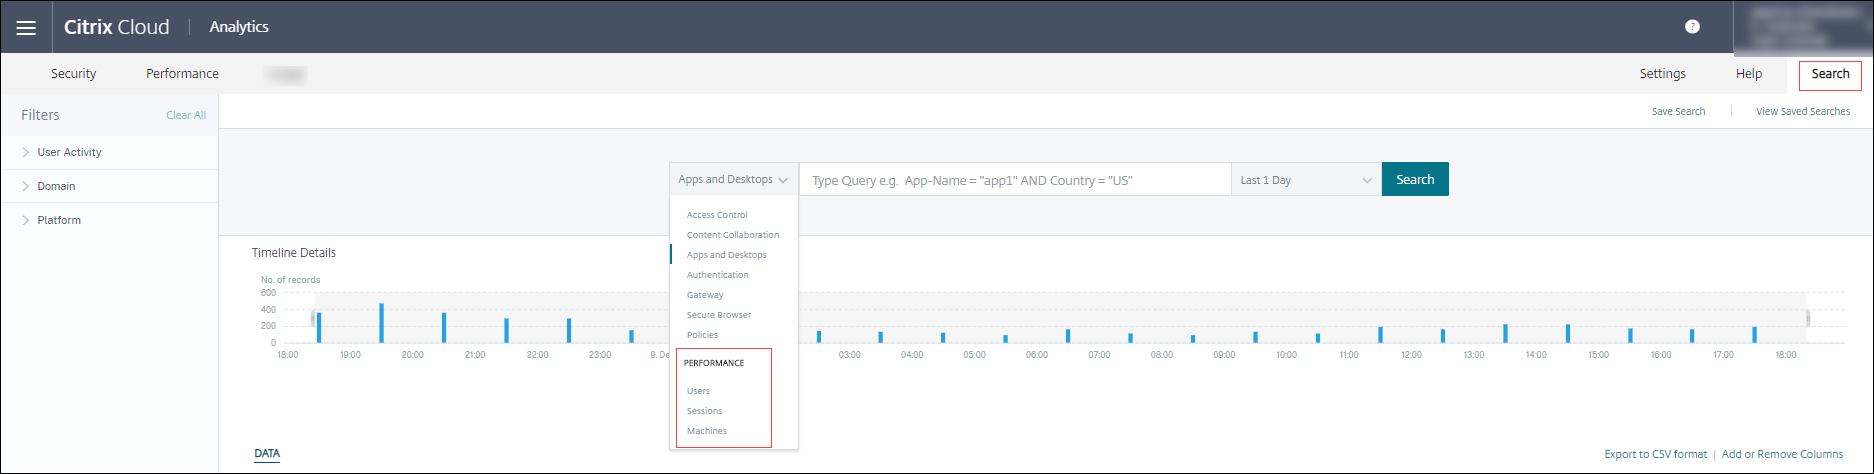Click the Save Search link

[x=1678, y=112]
